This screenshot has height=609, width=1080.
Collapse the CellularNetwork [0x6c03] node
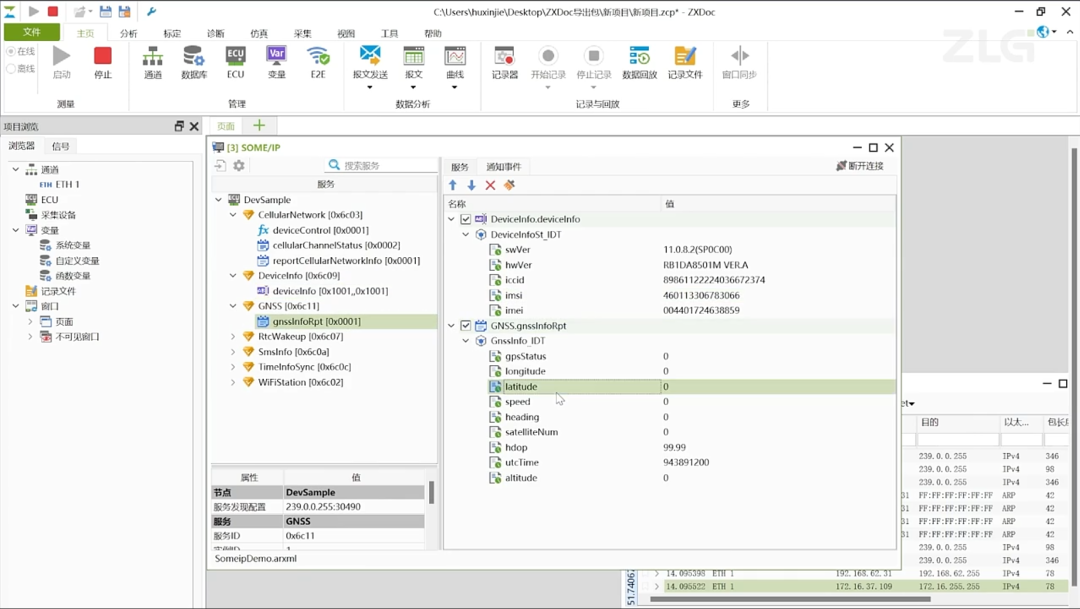click(x=233, y=215)
